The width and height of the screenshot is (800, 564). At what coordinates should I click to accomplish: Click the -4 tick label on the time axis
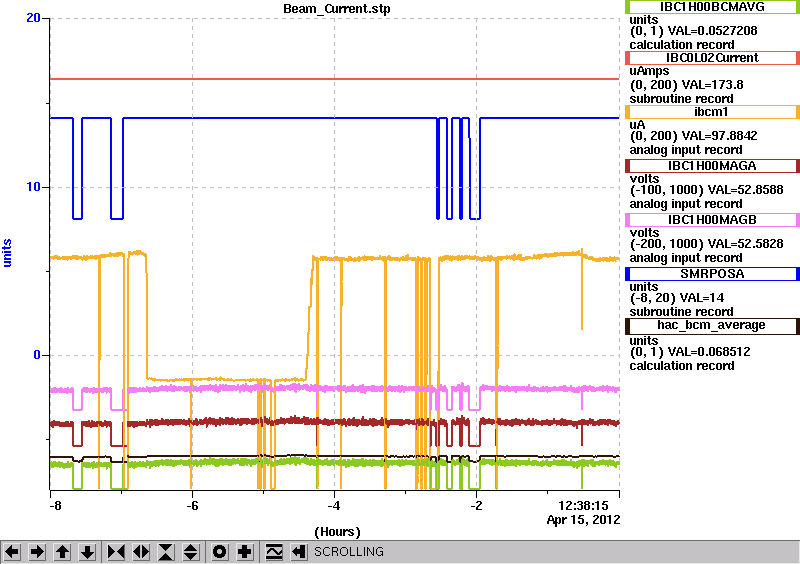point(334,506)
